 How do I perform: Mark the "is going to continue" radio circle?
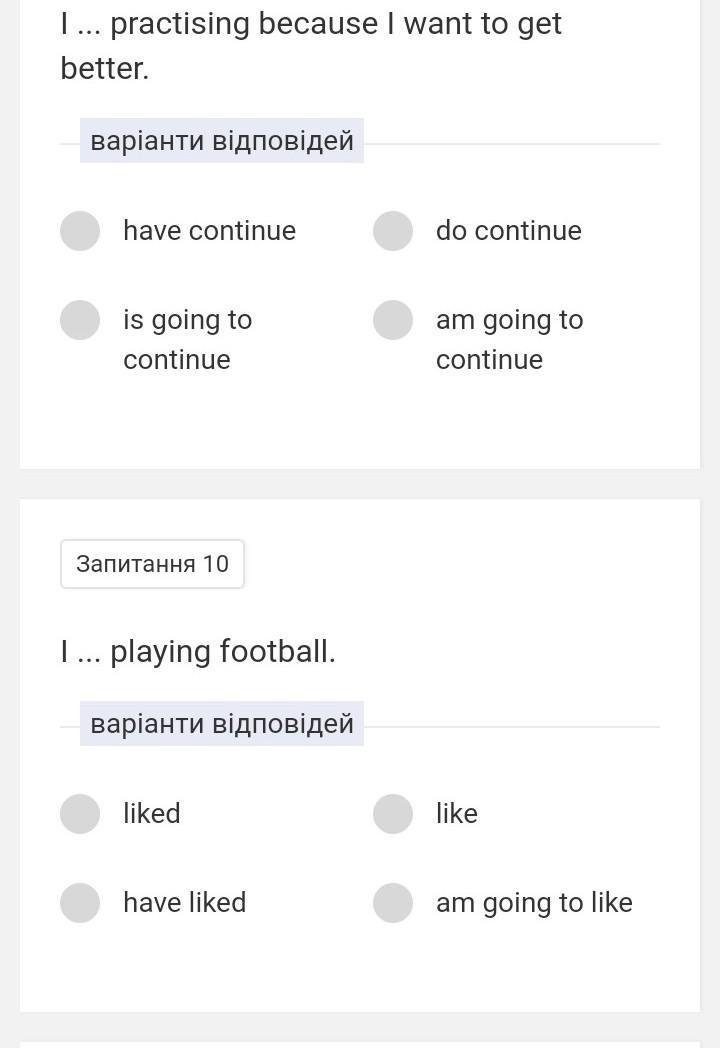click(80, 320)
